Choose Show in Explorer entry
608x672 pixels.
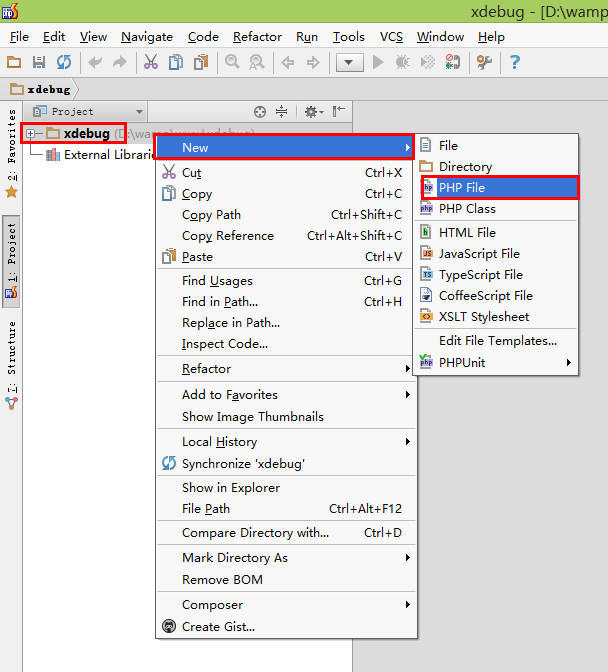(286, 488)
